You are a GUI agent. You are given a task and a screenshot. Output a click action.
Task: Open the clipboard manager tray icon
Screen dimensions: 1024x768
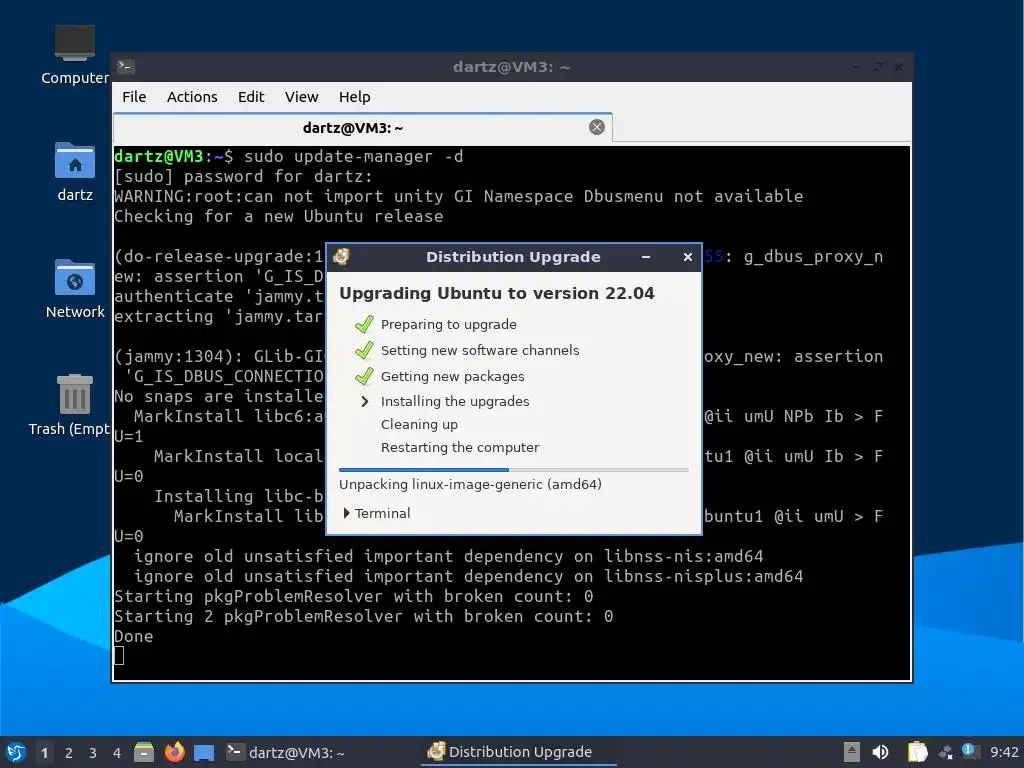tap(917, 752)
